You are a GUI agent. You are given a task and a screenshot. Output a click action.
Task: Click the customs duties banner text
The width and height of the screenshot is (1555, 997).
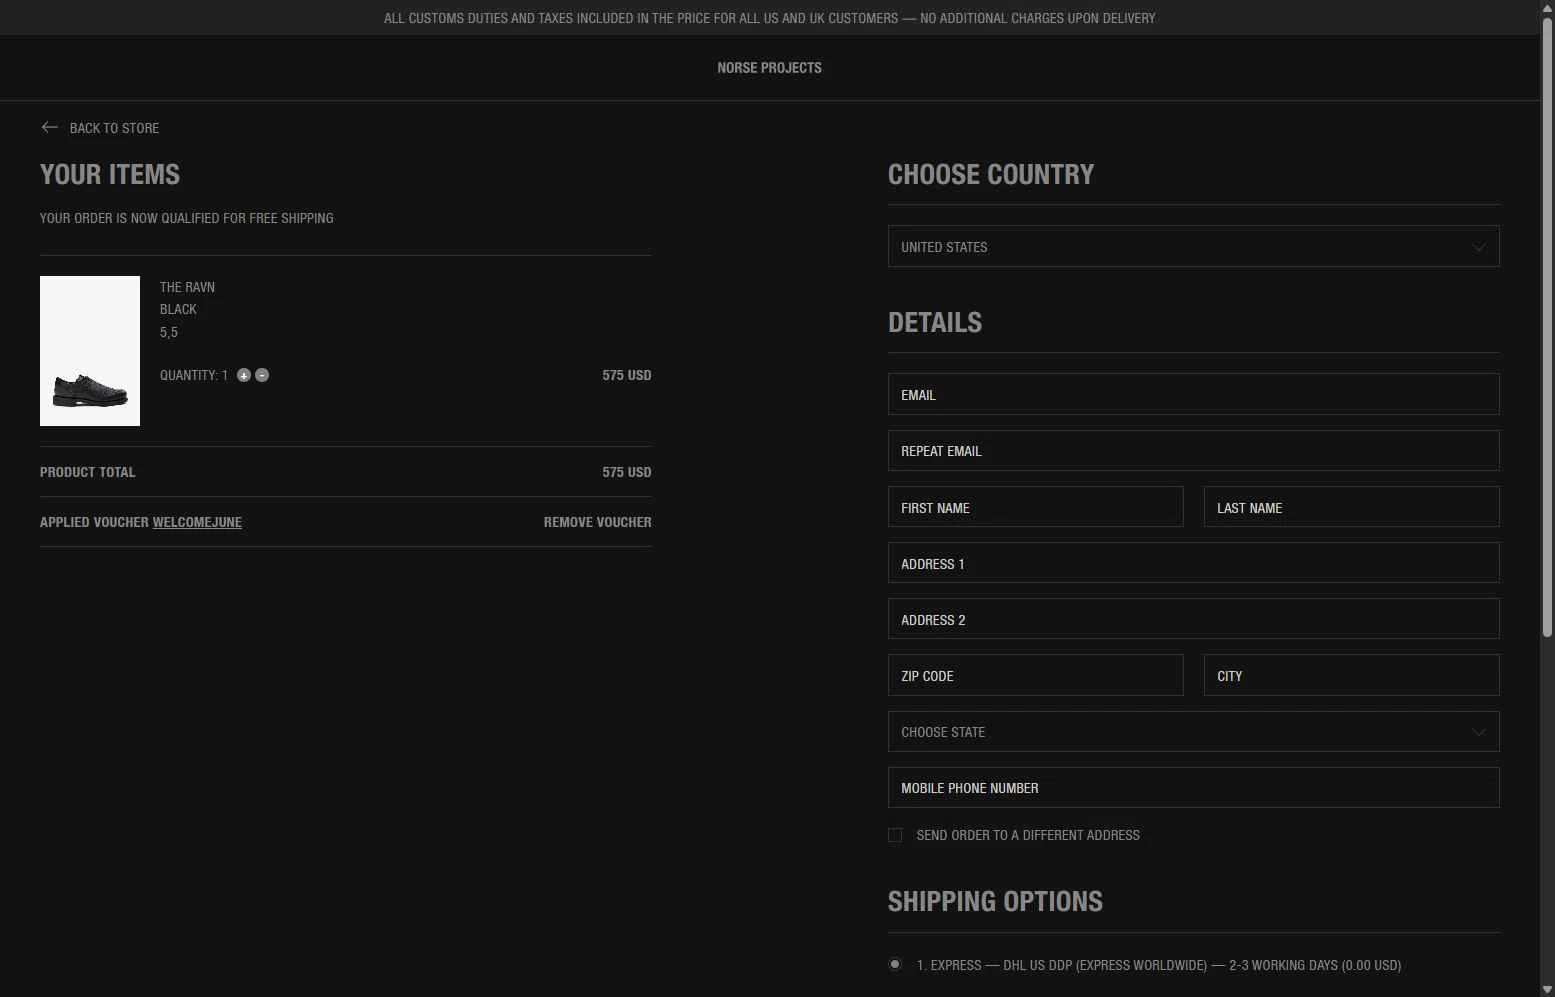pyautogui.click(x=769, y=18)
